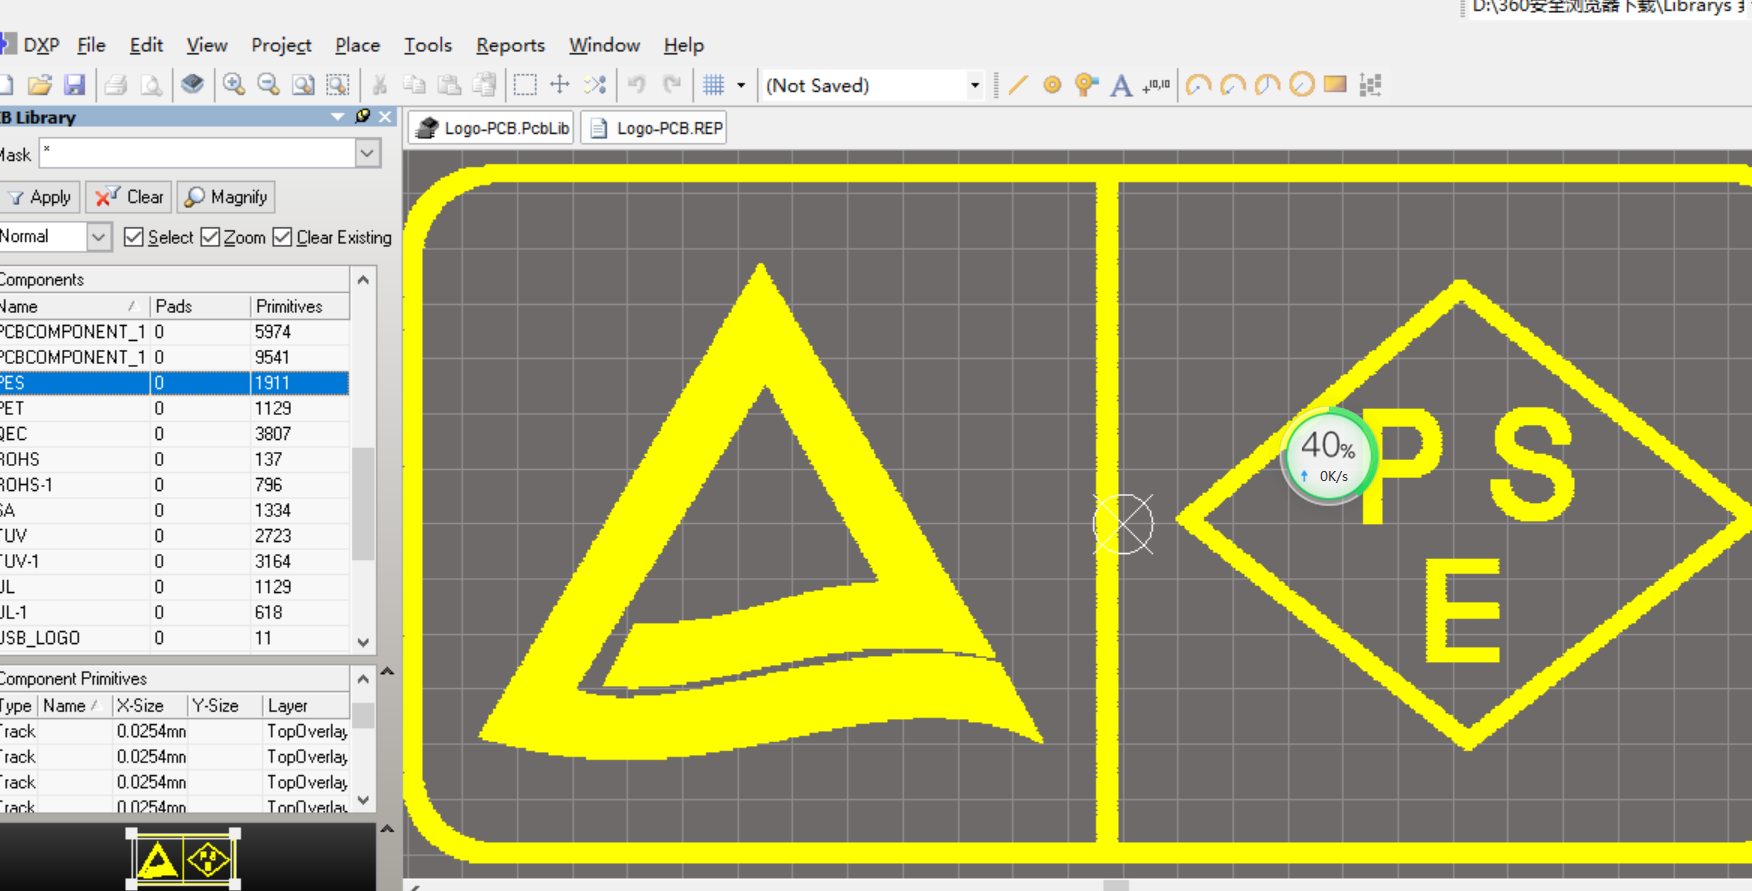Collapse the preview pane arrow

point(387,829)
